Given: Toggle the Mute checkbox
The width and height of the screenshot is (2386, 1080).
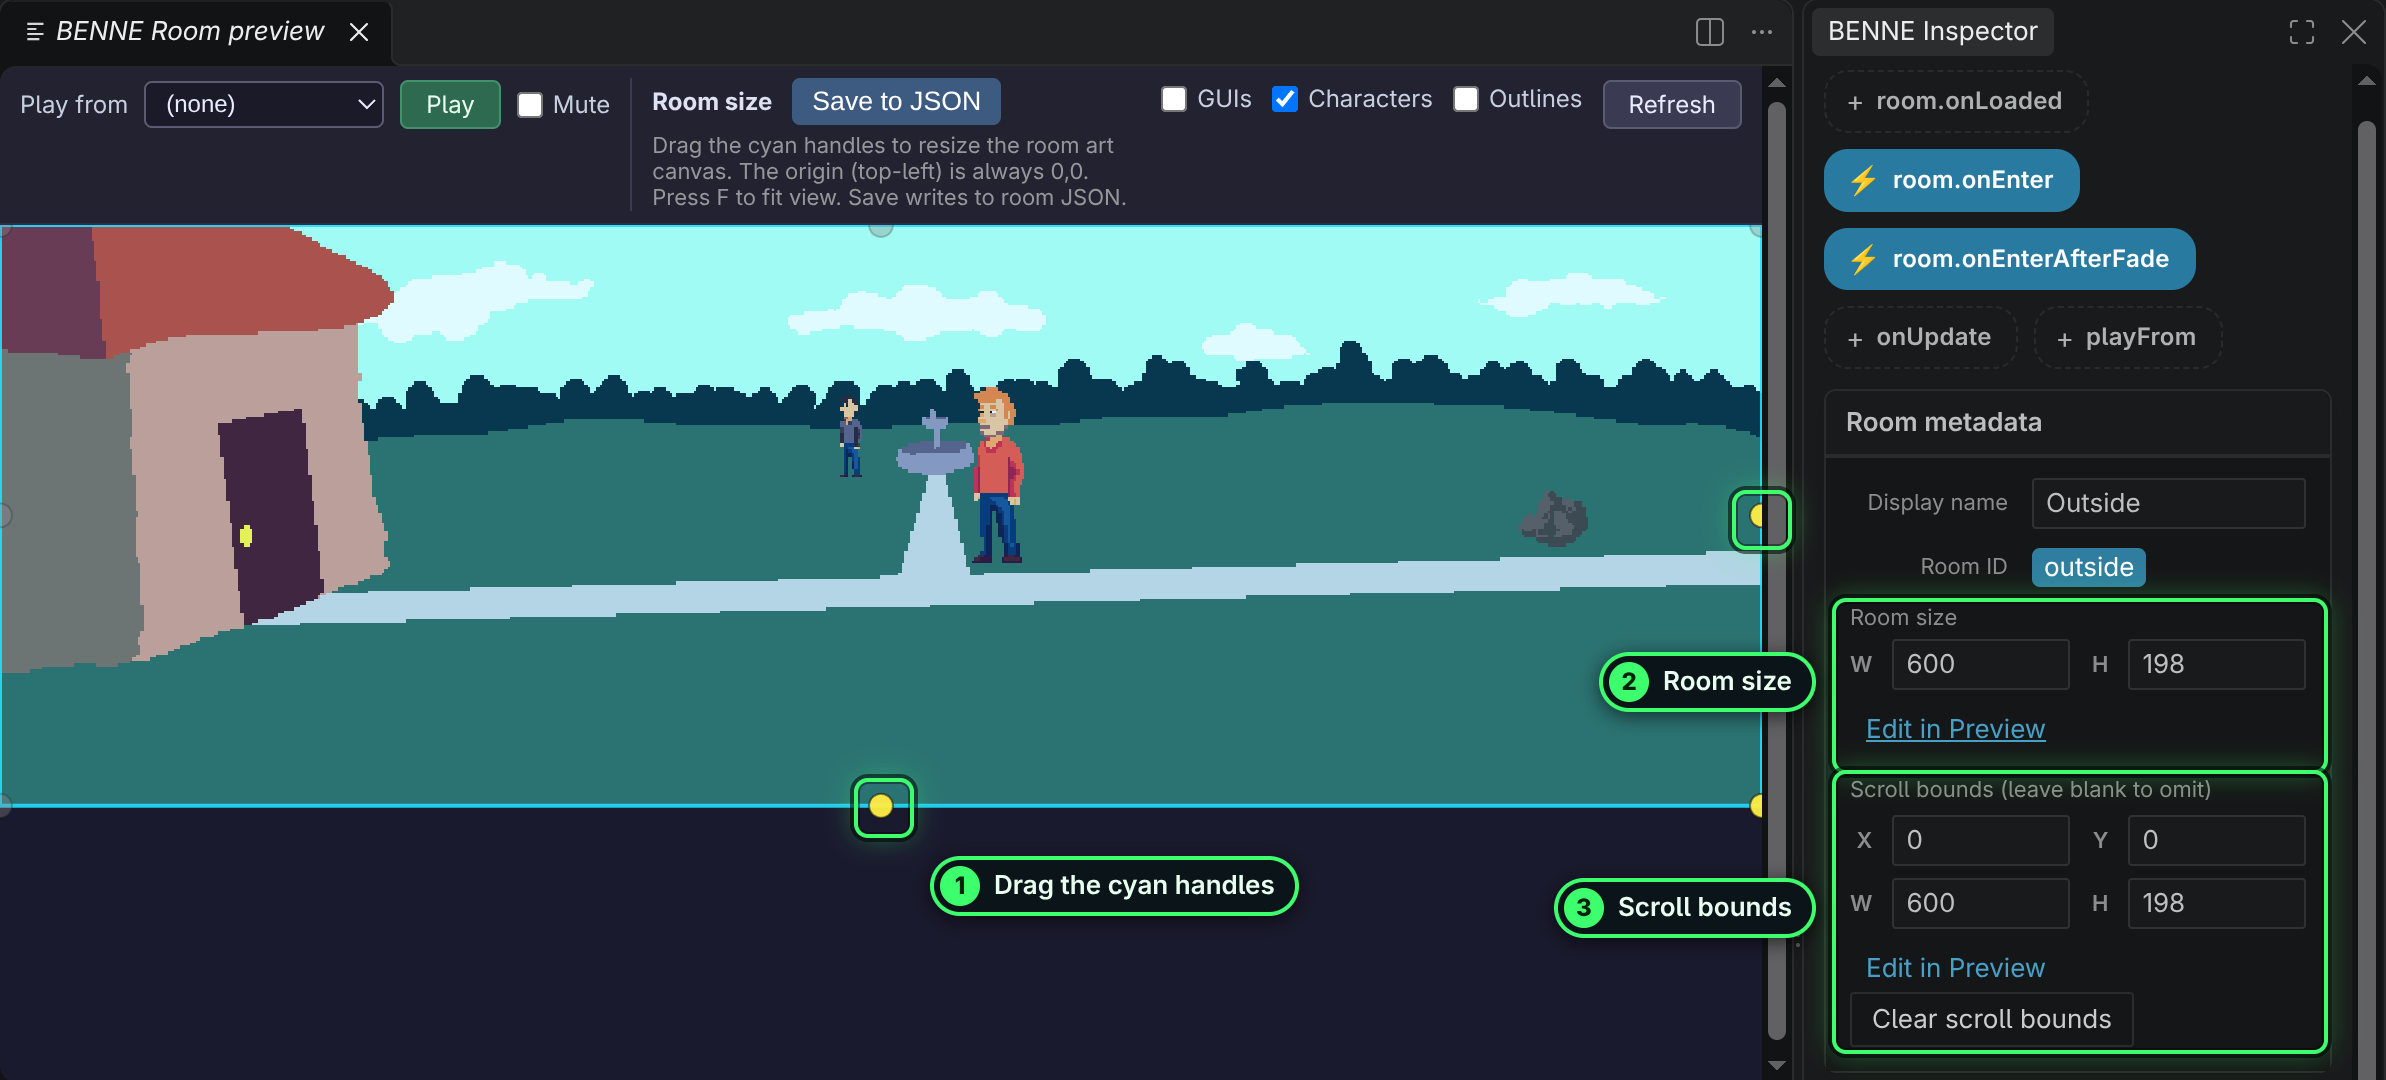Looking at the screenshot, I should tap(530, 105).
